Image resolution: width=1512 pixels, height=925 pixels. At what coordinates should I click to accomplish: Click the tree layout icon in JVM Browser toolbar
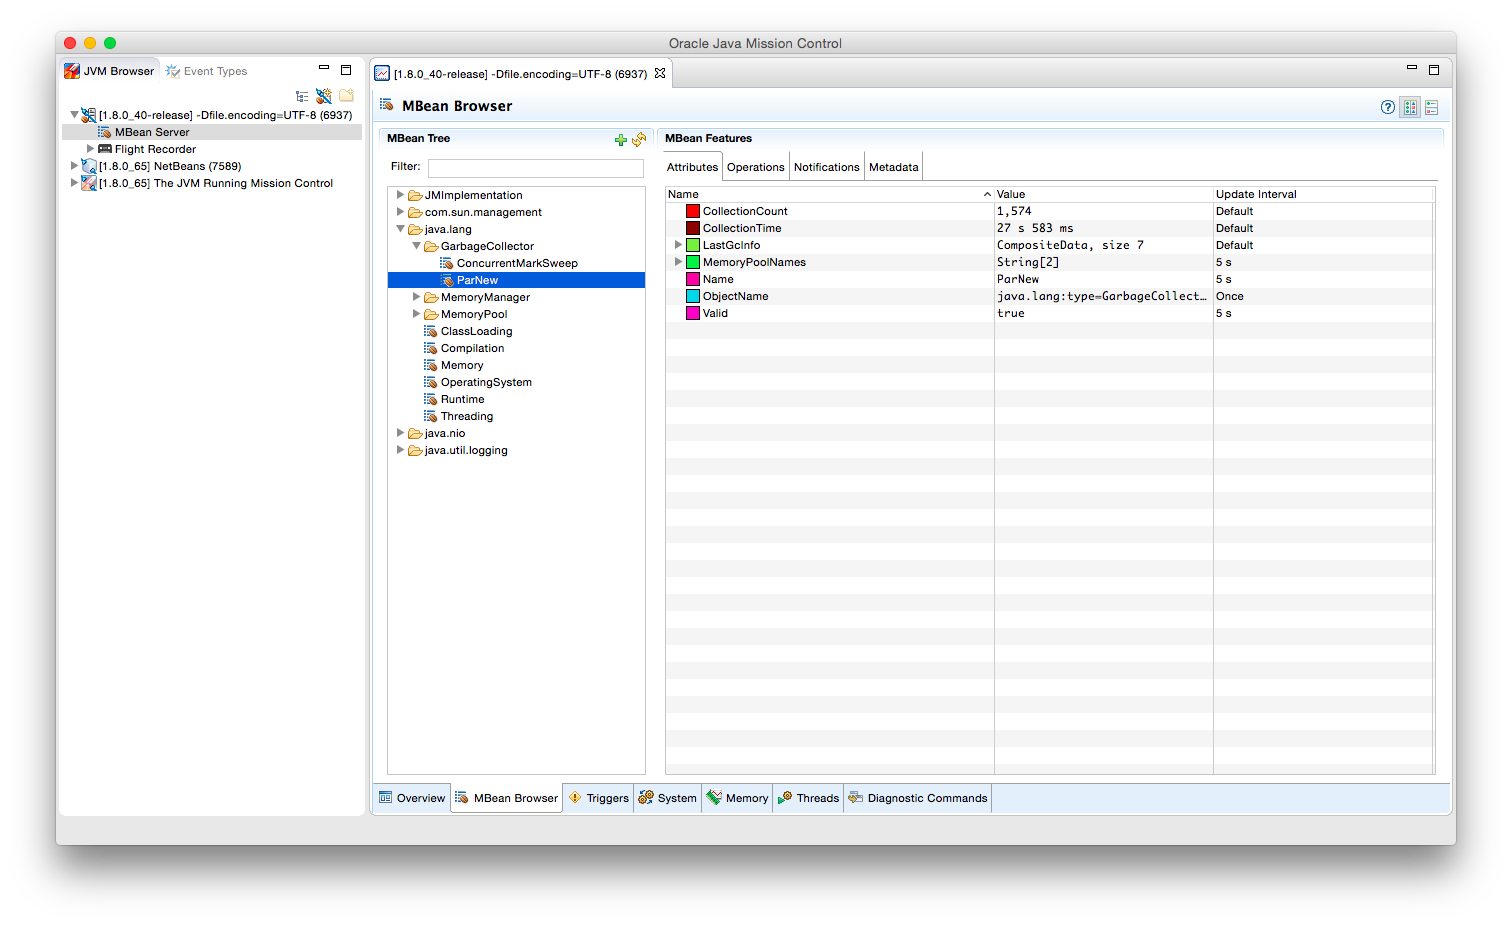[302, 96]
